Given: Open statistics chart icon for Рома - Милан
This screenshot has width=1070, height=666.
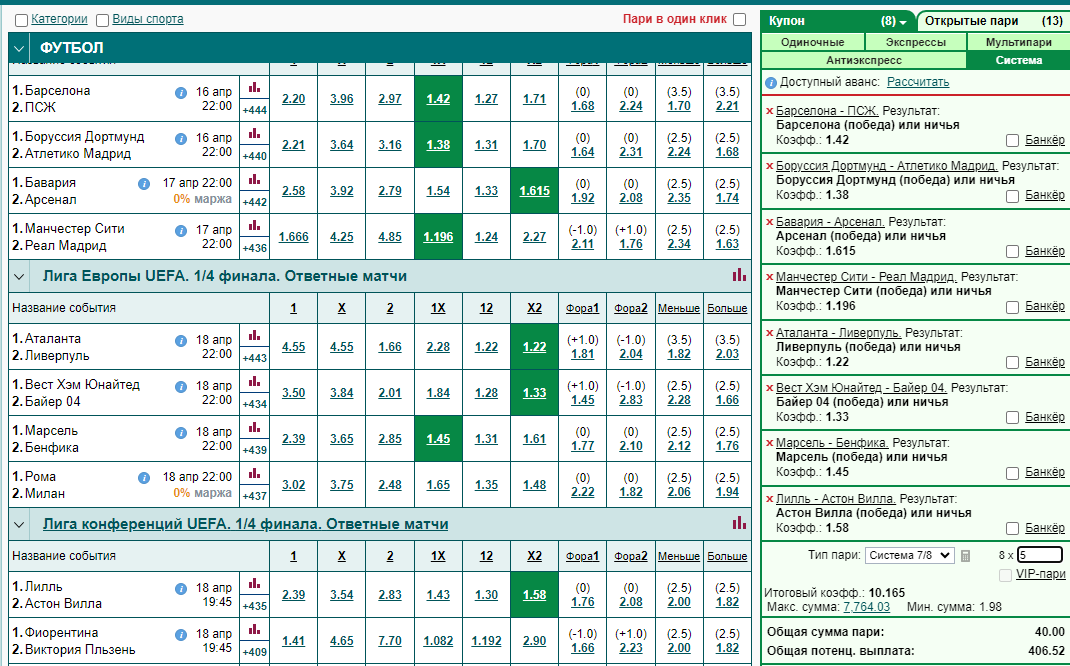Looking at the screenshot, I should pos(255,473).
